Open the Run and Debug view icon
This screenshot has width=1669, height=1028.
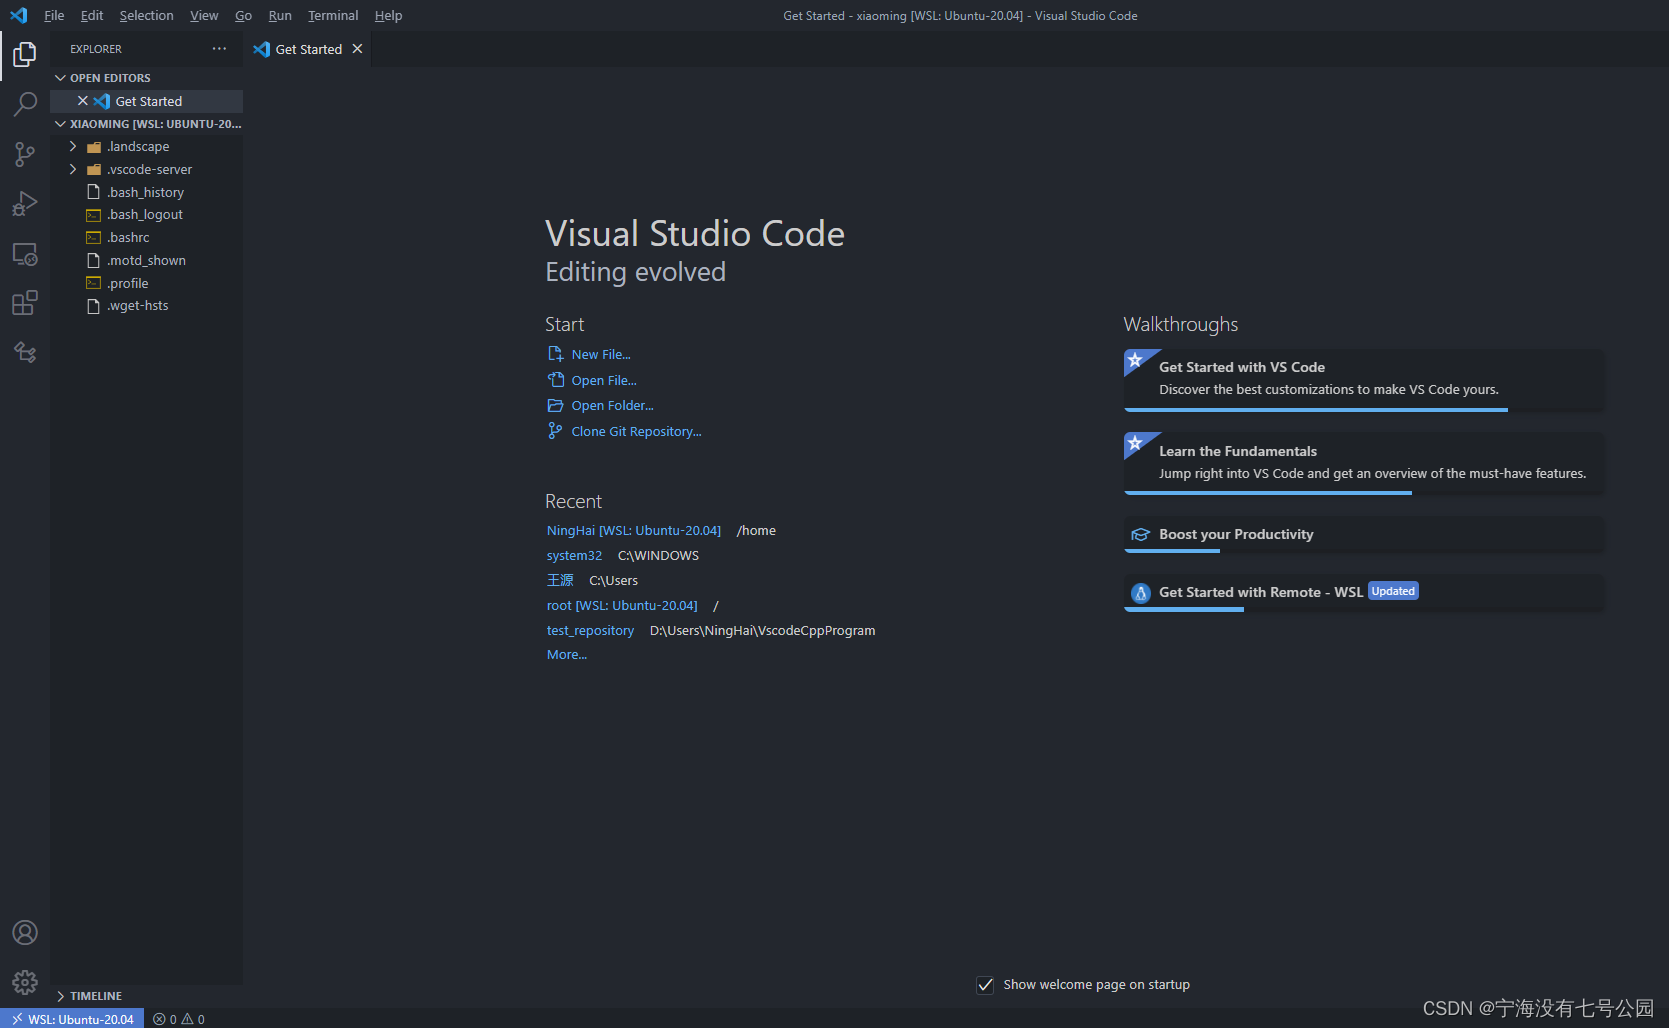(25, 204)
